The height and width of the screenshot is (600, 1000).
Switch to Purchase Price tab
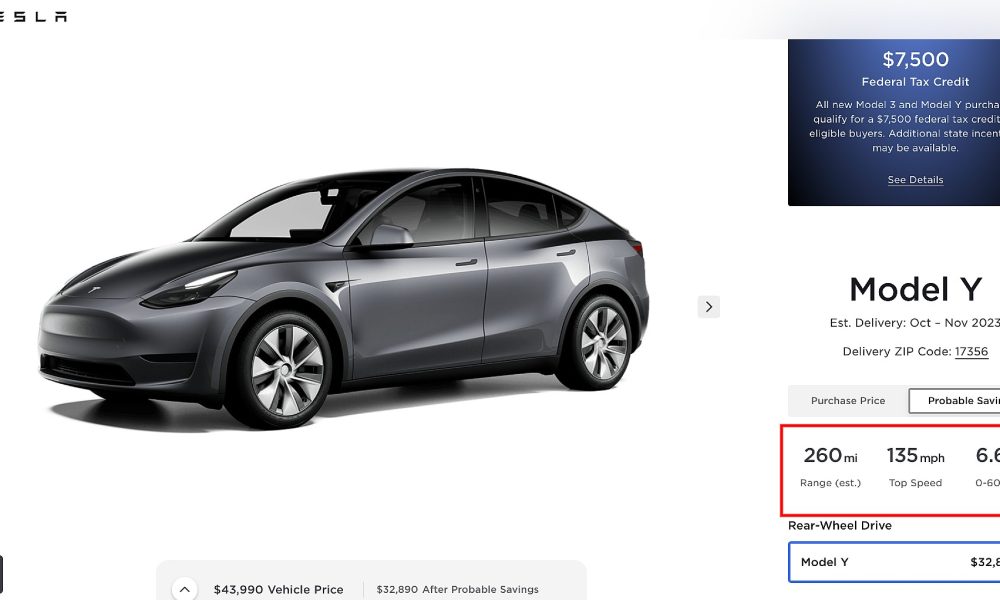[x=848, y=400]
